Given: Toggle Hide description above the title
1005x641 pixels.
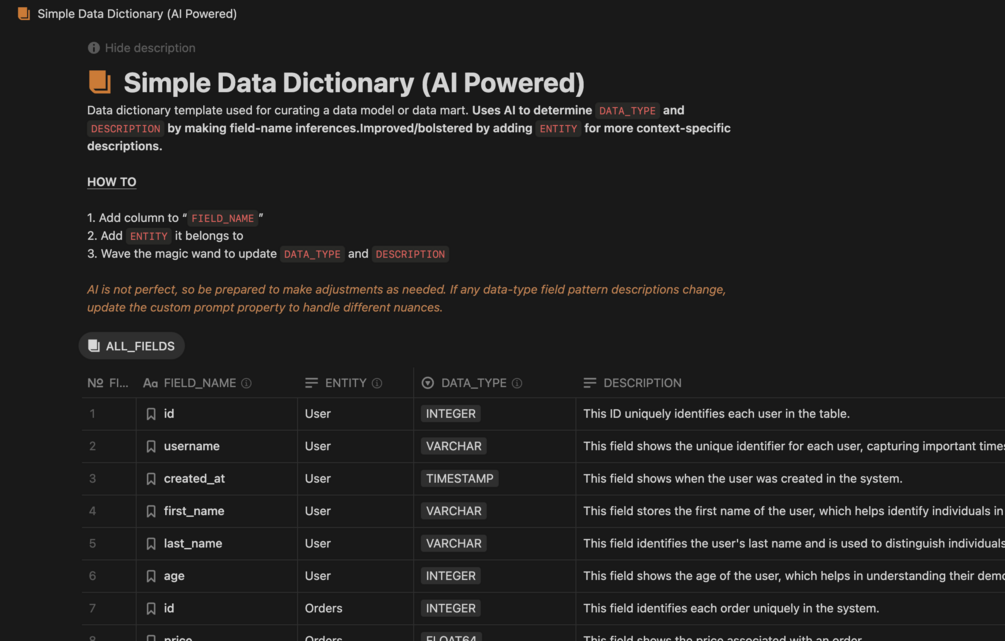Looking at the screenshot, I should tap(141, 48).
